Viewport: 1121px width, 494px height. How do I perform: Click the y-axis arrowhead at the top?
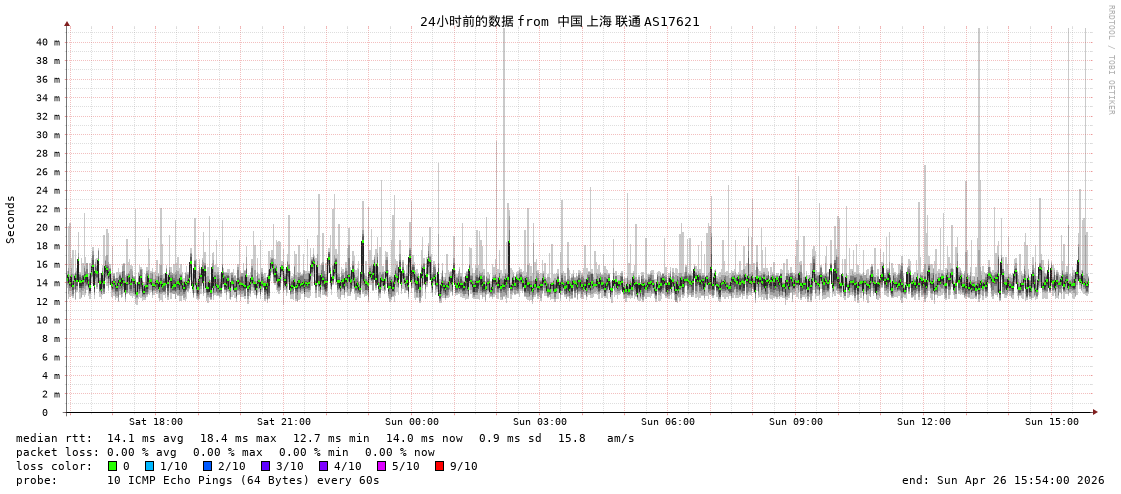pos(67,23)
